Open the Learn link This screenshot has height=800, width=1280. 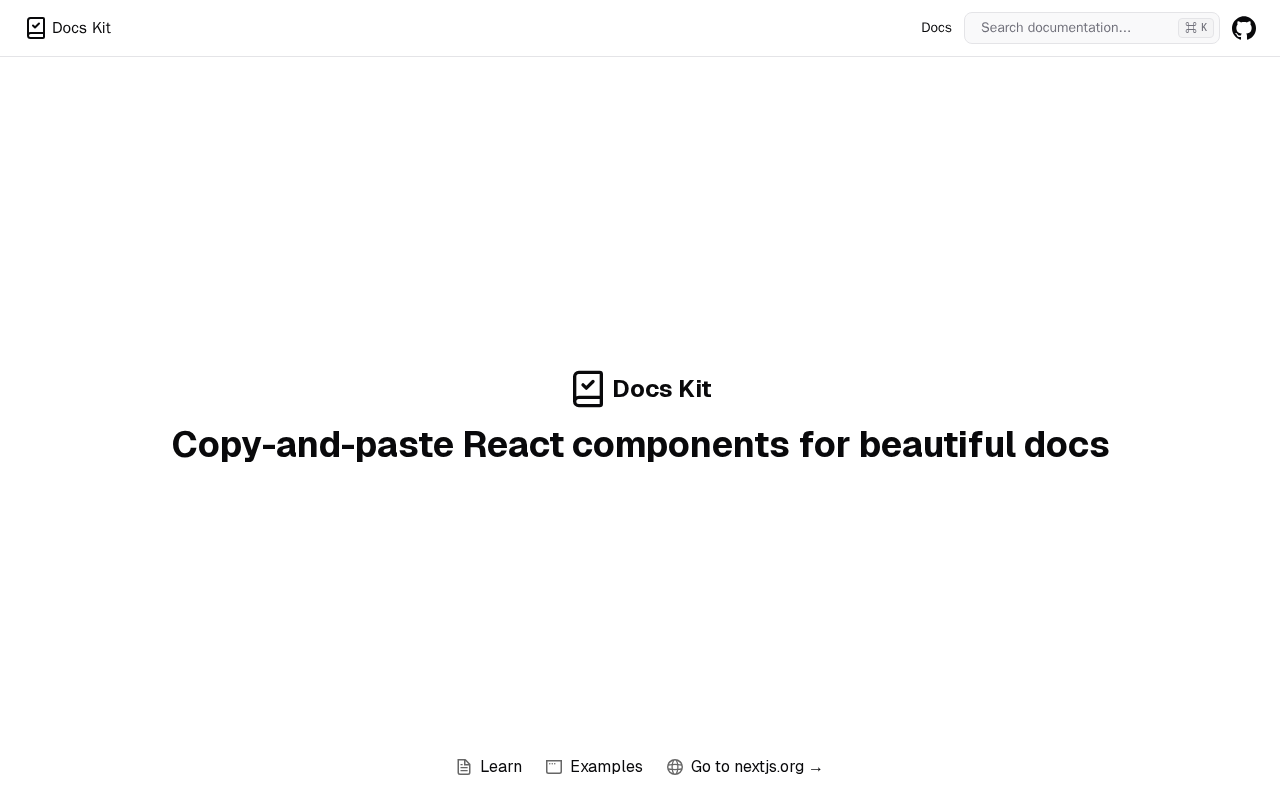coord(501,767)
